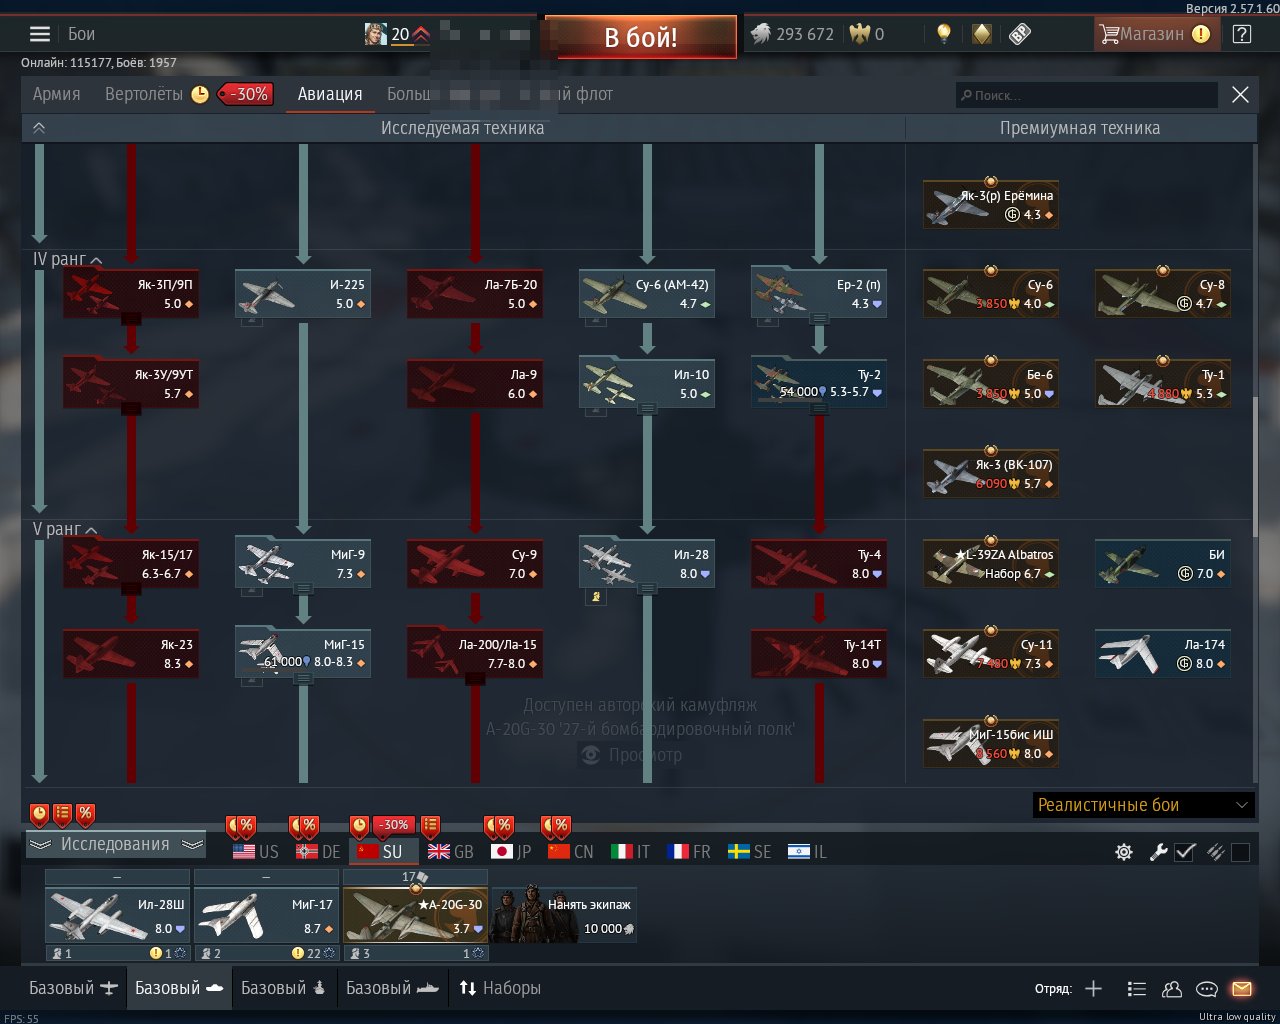
Task: Select the JP nation tab
Action: (511, 852)
